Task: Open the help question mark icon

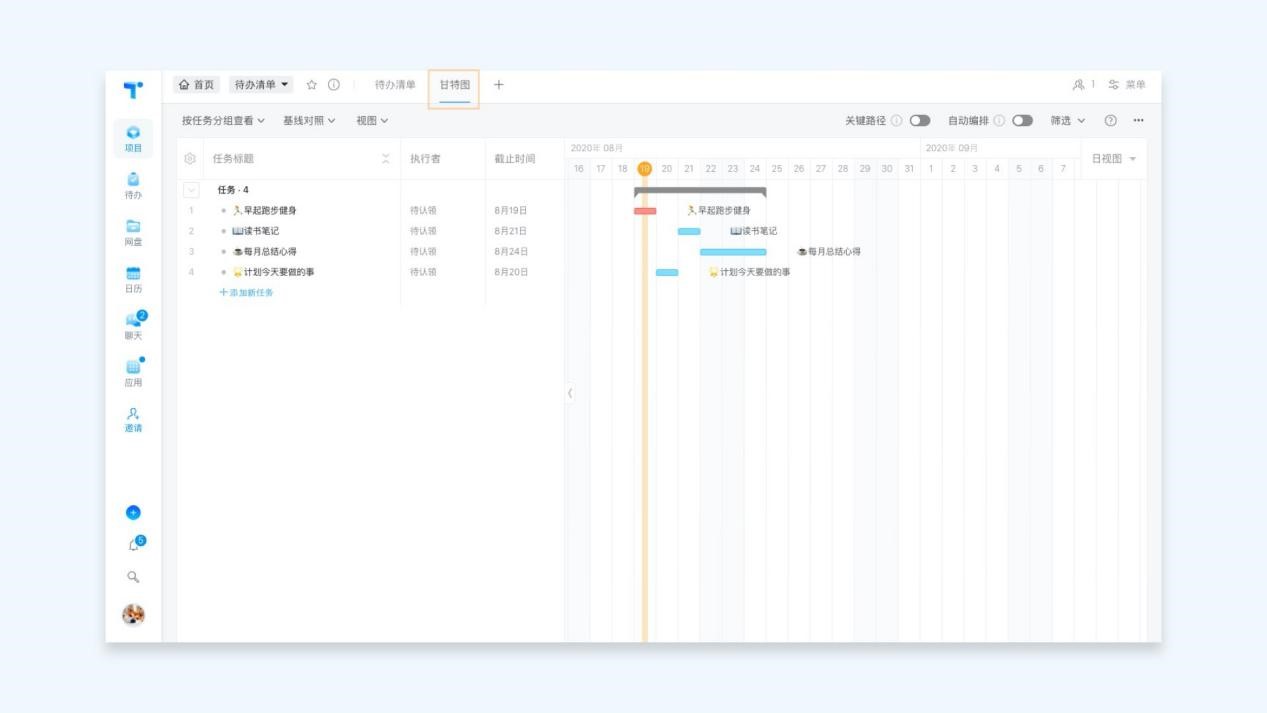Action: 1110,120
